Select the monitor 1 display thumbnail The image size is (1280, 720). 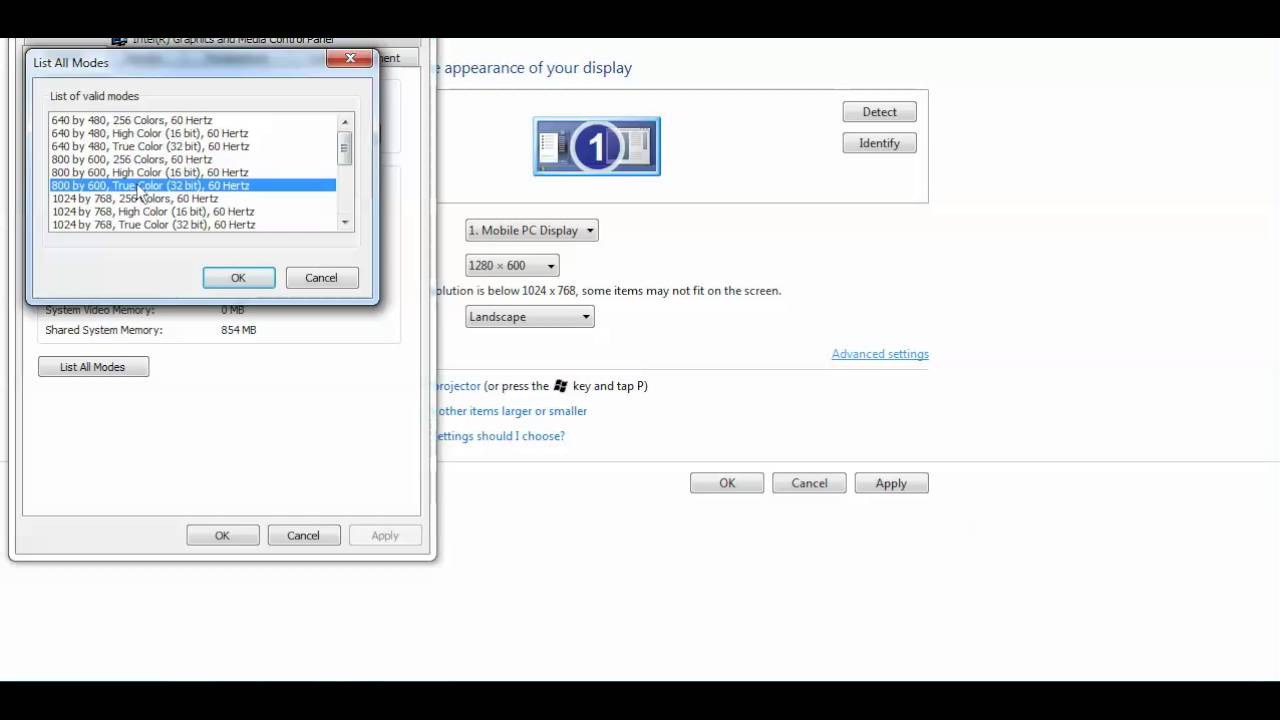tap(597, 146)
